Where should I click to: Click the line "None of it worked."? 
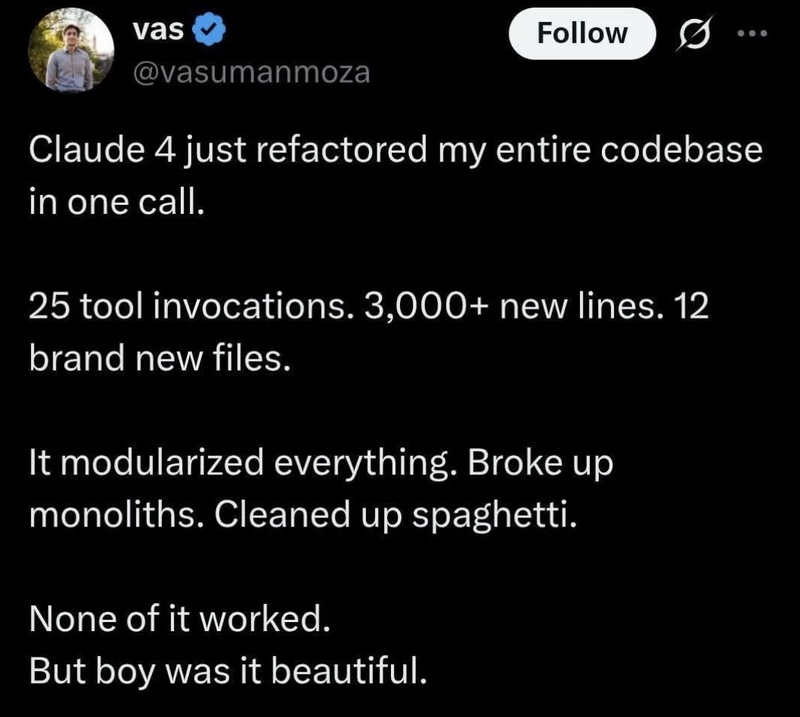click(180, 619)
